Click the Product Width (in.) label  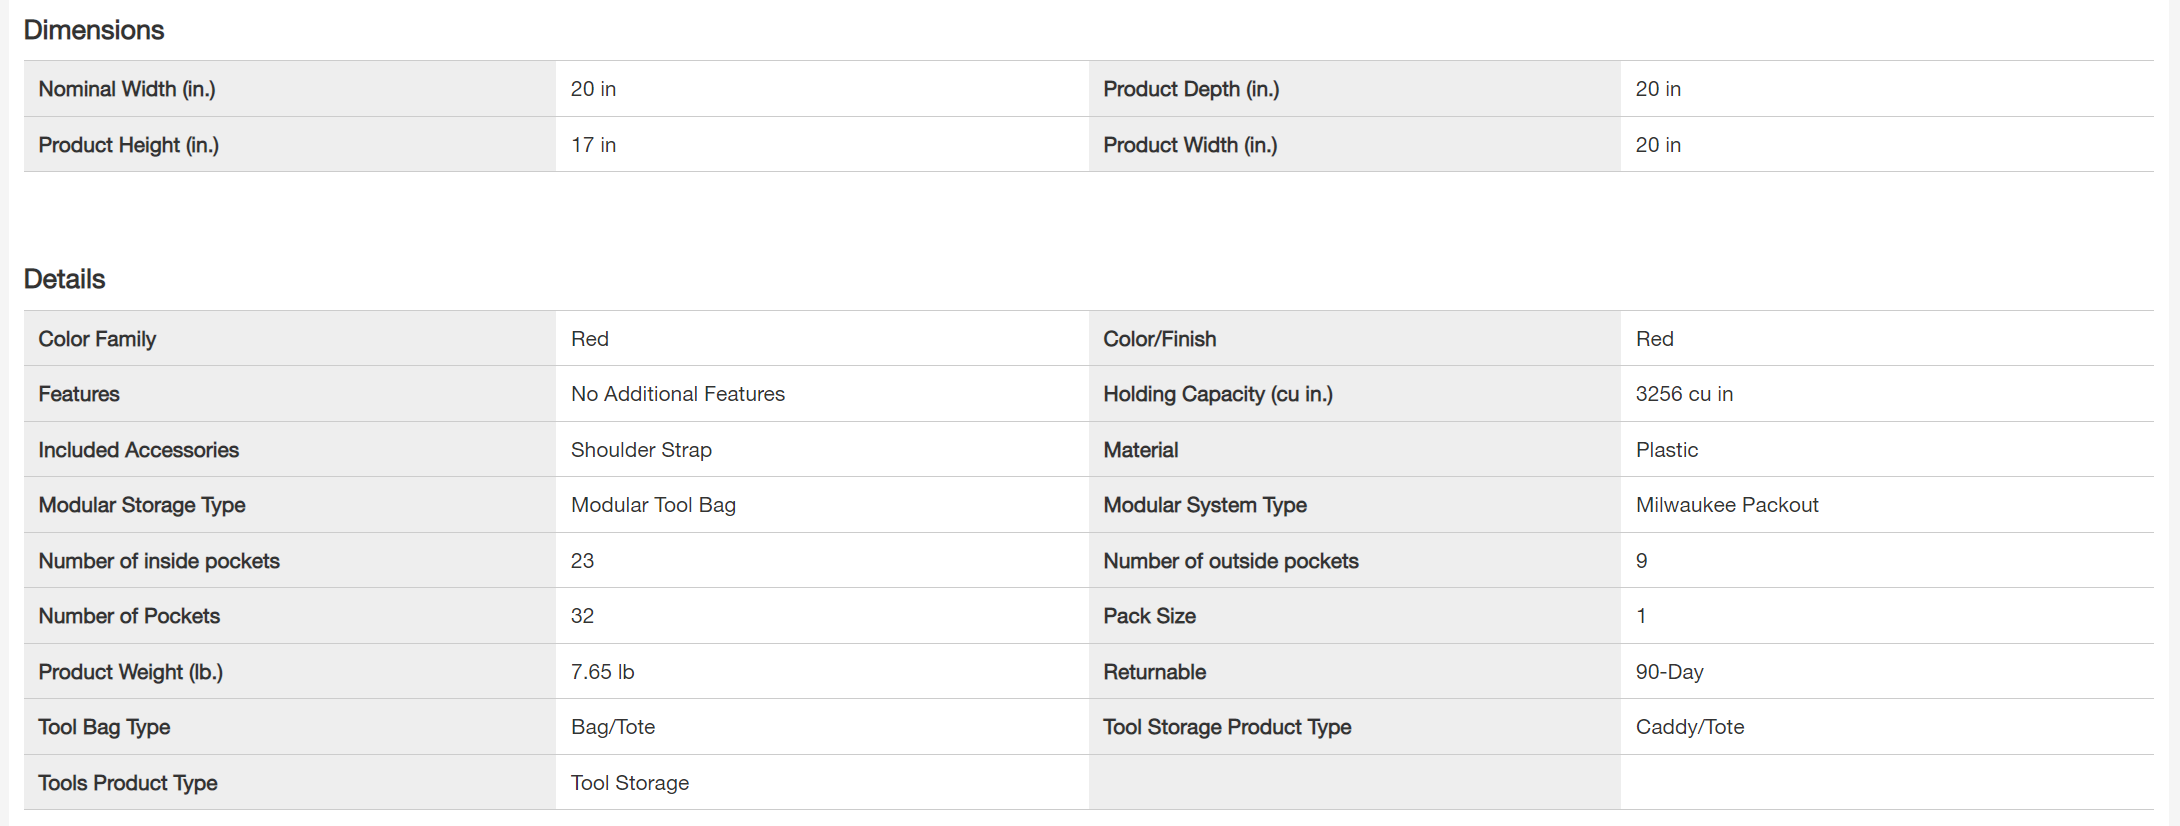[1190, 145]
